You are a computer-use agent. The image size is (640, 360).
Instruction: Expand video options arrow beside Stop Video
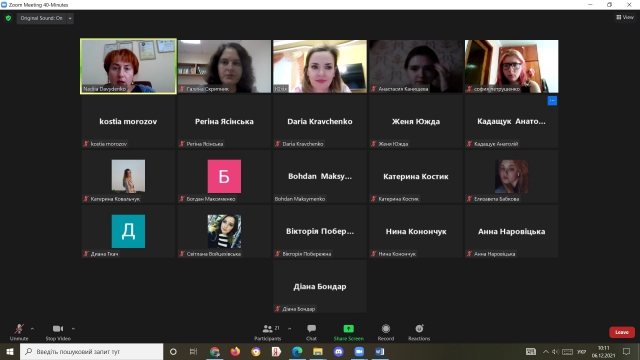(x=73, y=329)
